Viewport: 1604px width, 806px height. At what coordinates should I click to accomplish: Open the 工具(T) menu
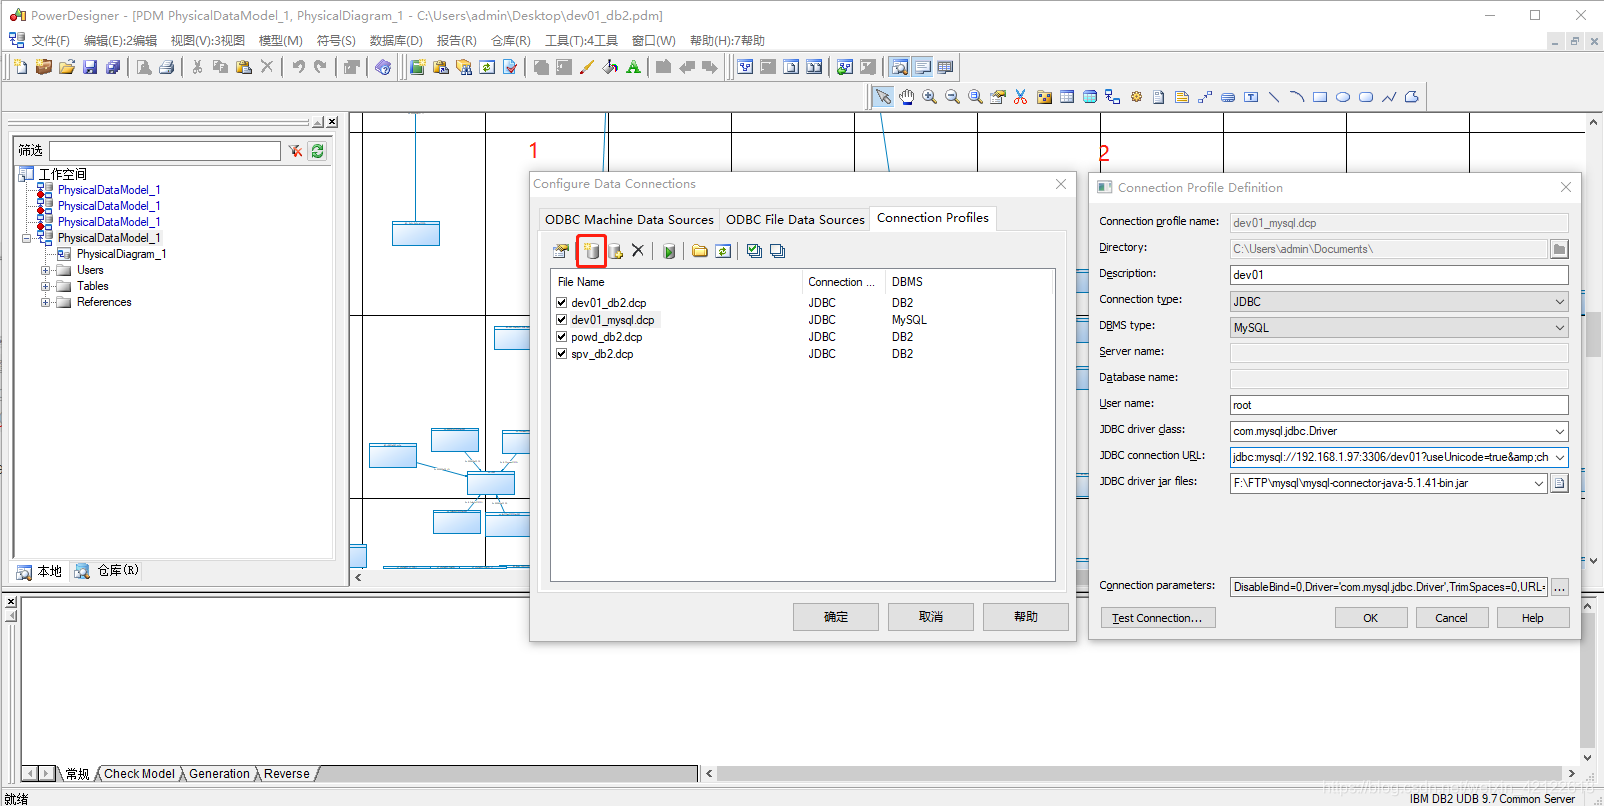coord(581,41)
